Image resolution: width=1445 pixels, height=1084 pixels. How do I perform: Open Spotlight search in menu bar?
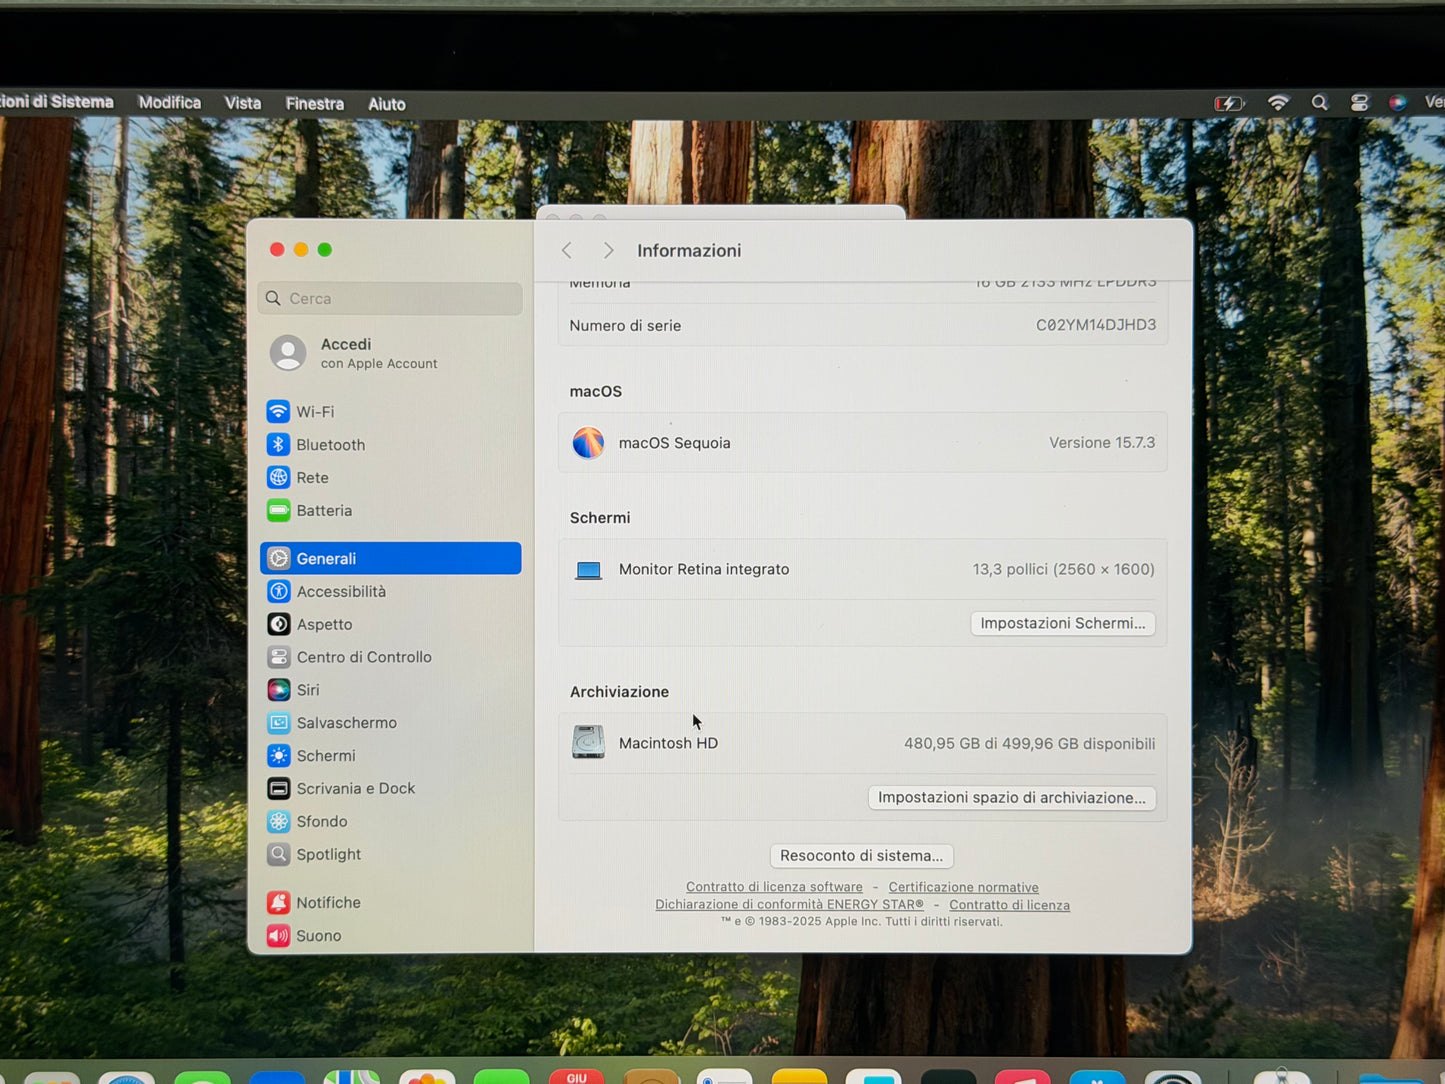click(x=1319, y=103)
